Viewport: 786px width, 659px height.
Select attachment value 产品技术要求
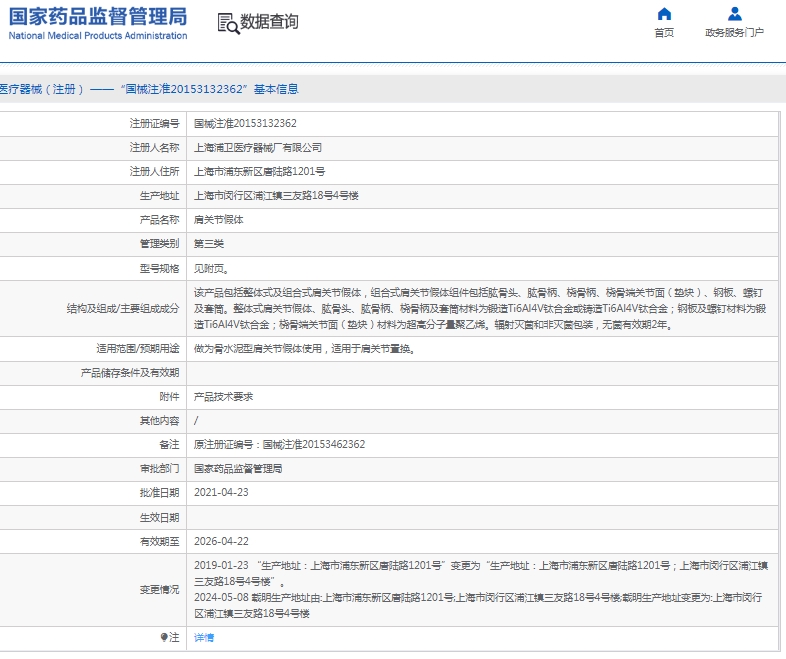pyautogui.click(x=224, y=397)
